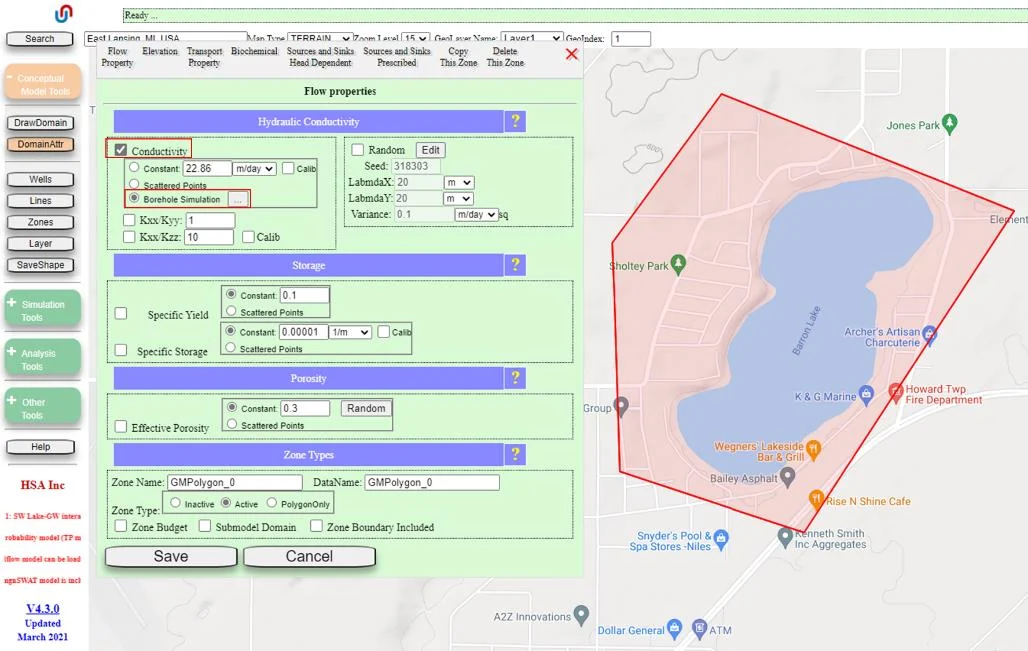Select Scattered Points conductivity radio button
The image size is (1028, 651).
click(x=134, y=184)
